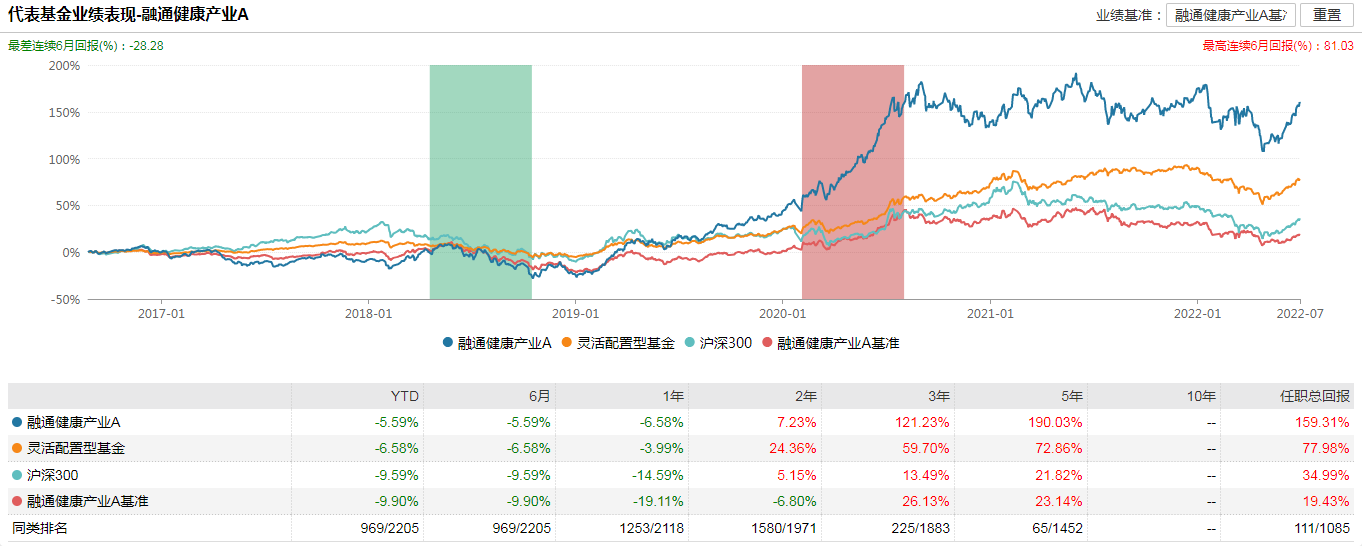This screenshot has height=546, width=1362.
Task: Click the red shaded best-period chart region
Action: pos(852,182)
